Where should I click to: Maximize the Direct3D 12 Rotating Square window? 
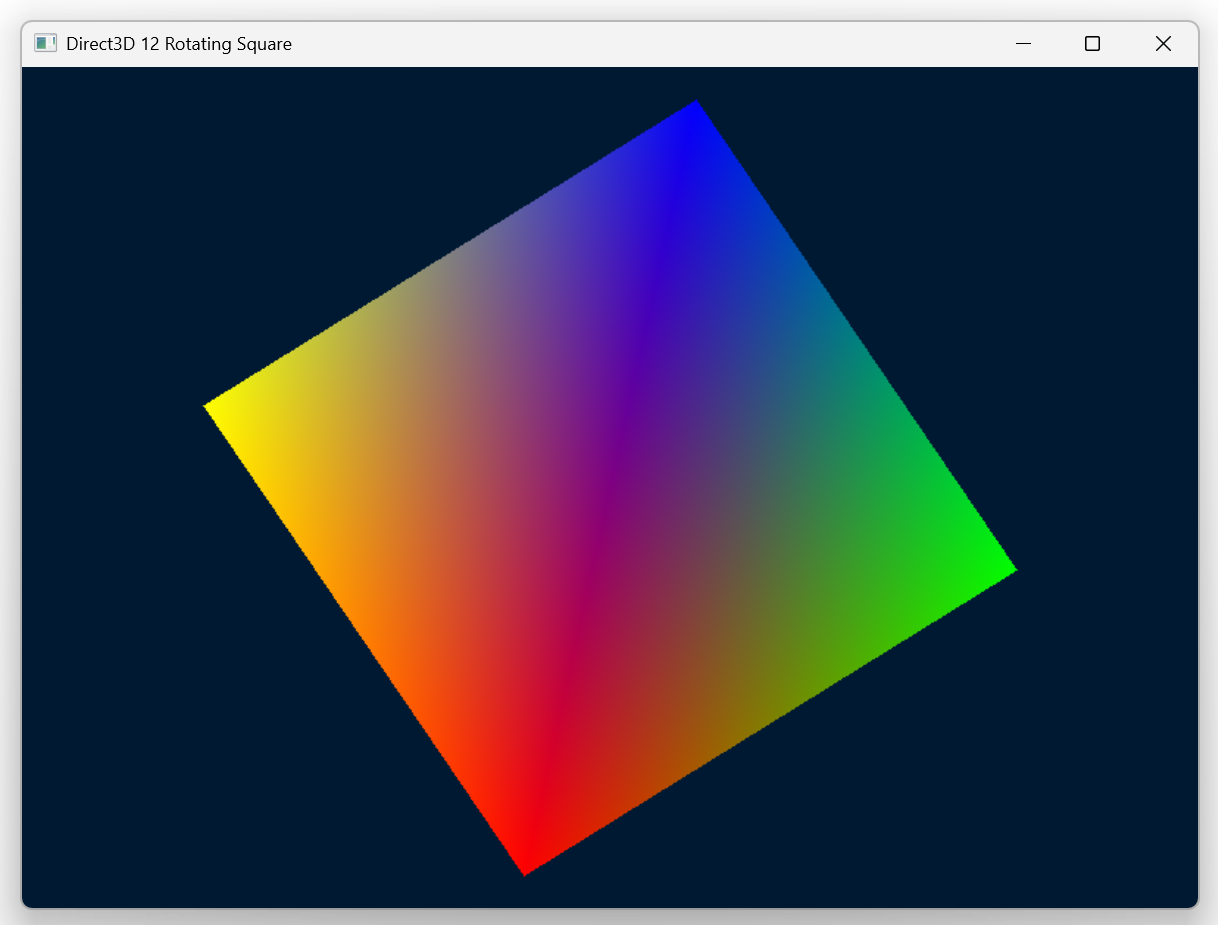click(x=1093, y=43)
